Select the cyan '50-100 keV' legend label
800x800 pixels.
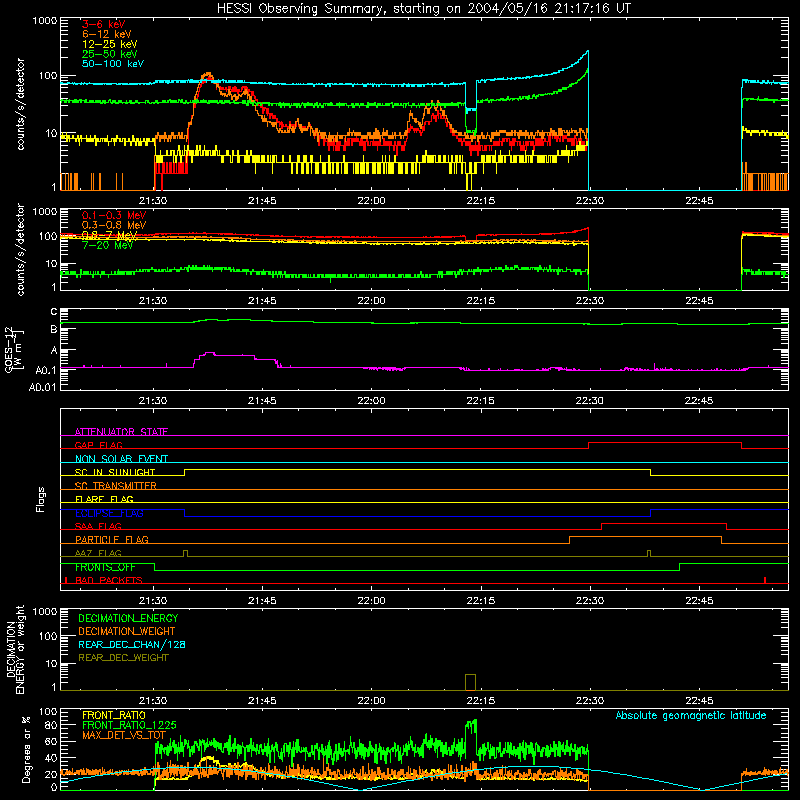[x=113, y=64]
